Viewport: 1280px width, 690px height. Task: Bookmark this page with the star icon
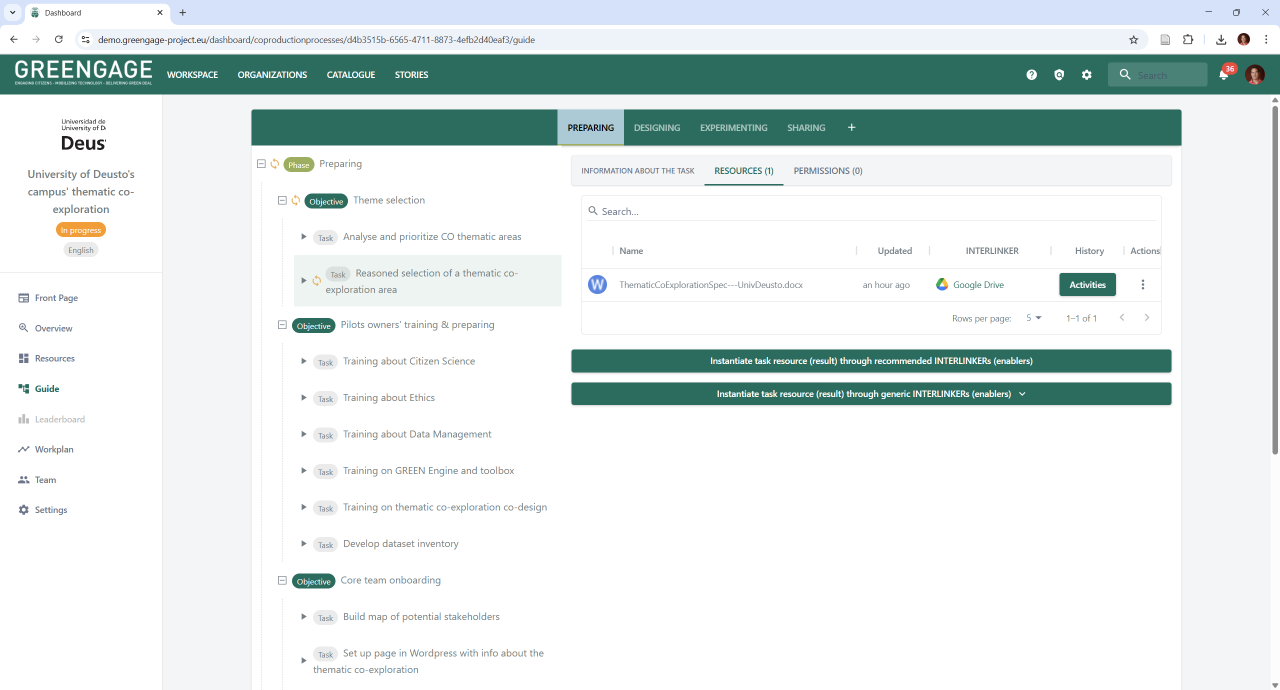(x=1133, y=40)
